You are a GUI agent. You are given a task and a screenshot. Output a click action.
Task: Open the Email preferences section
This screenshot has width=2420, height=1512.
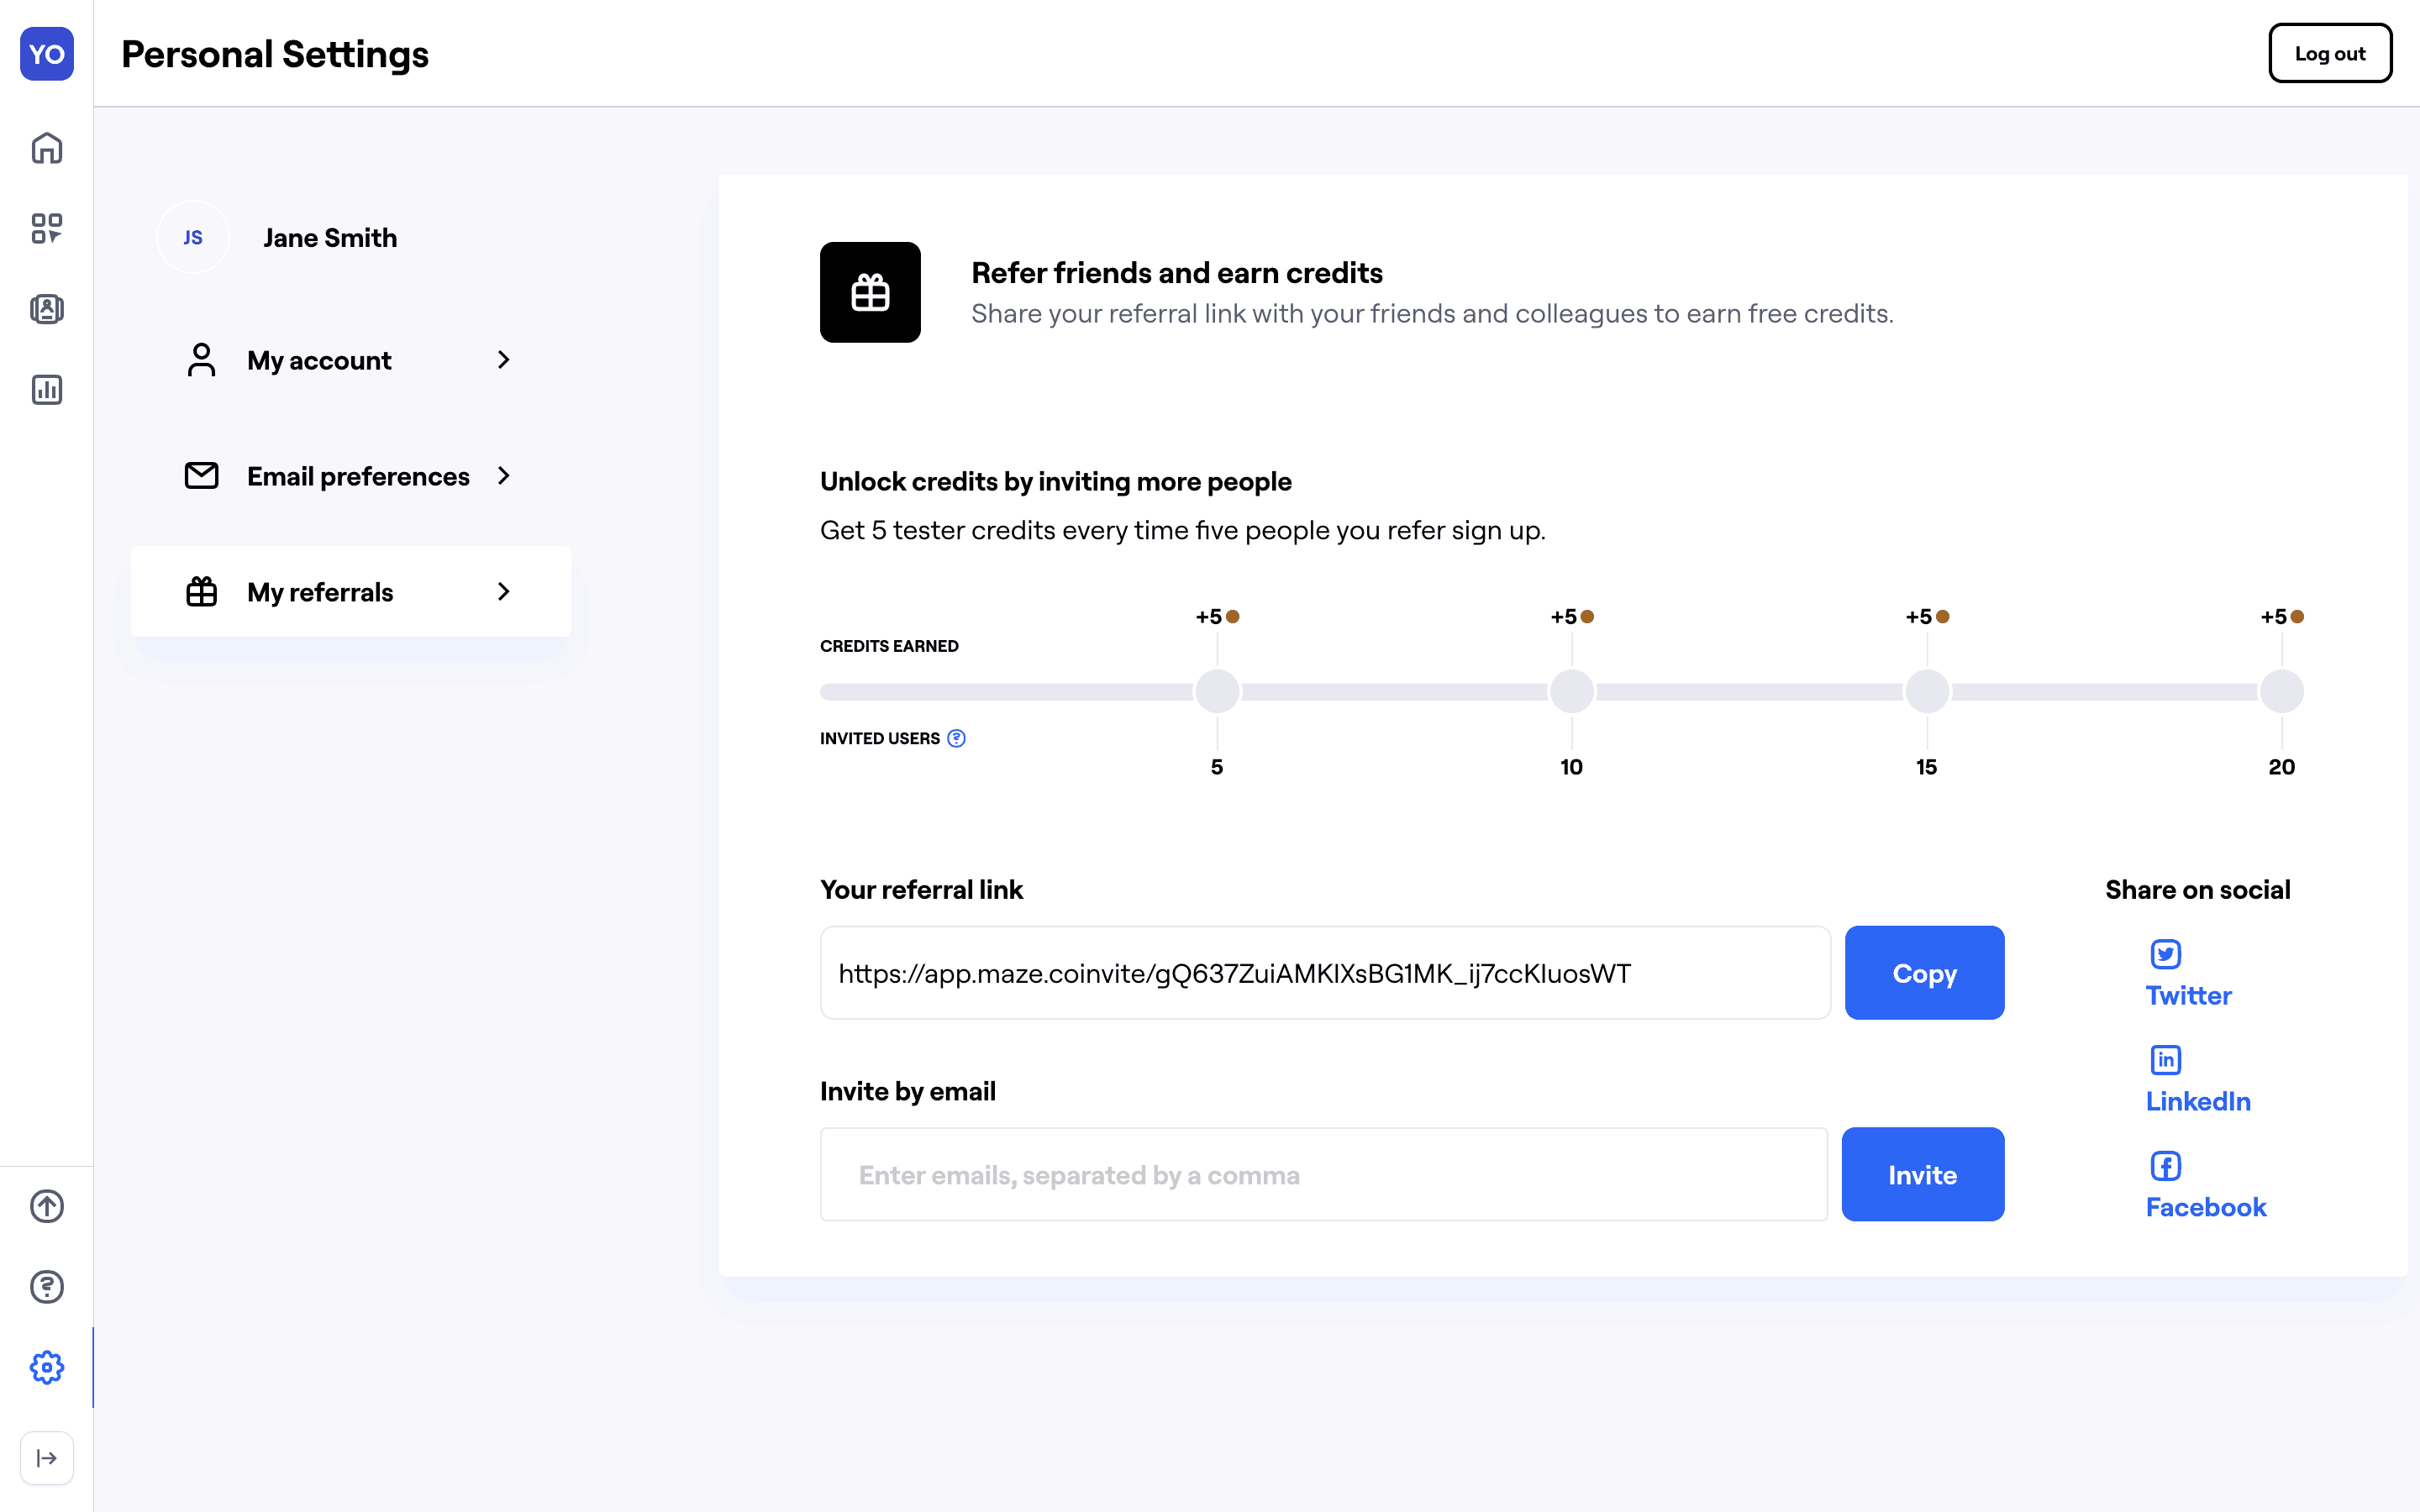357,476
